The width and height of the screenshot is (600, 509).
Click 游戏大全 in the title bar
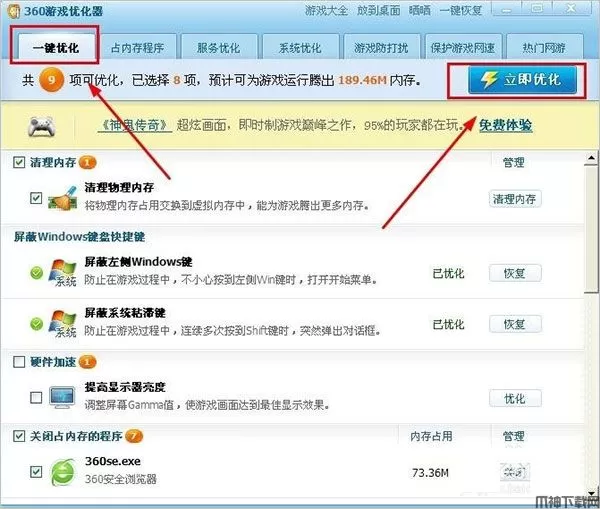(326, 10)
